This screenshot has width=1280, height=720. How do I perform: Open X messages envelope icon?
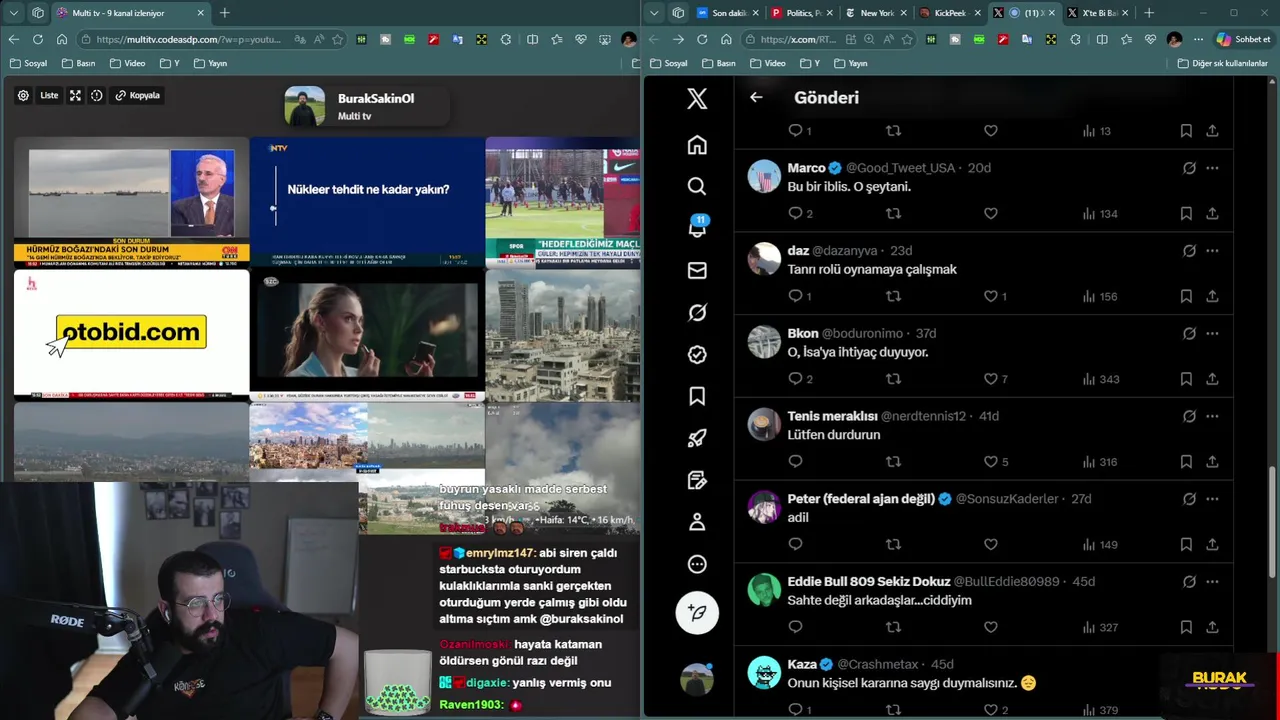point(697,270)
